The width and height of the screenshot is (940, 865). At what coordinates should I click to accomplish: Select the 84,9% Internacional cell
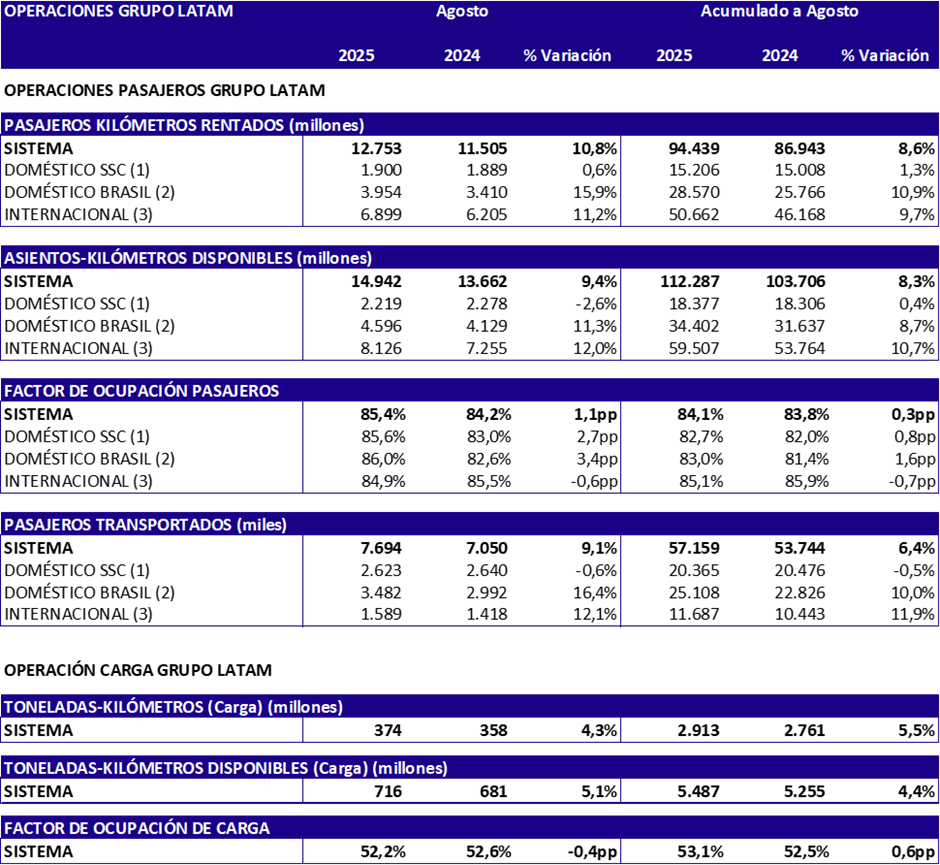click(383, 481)
